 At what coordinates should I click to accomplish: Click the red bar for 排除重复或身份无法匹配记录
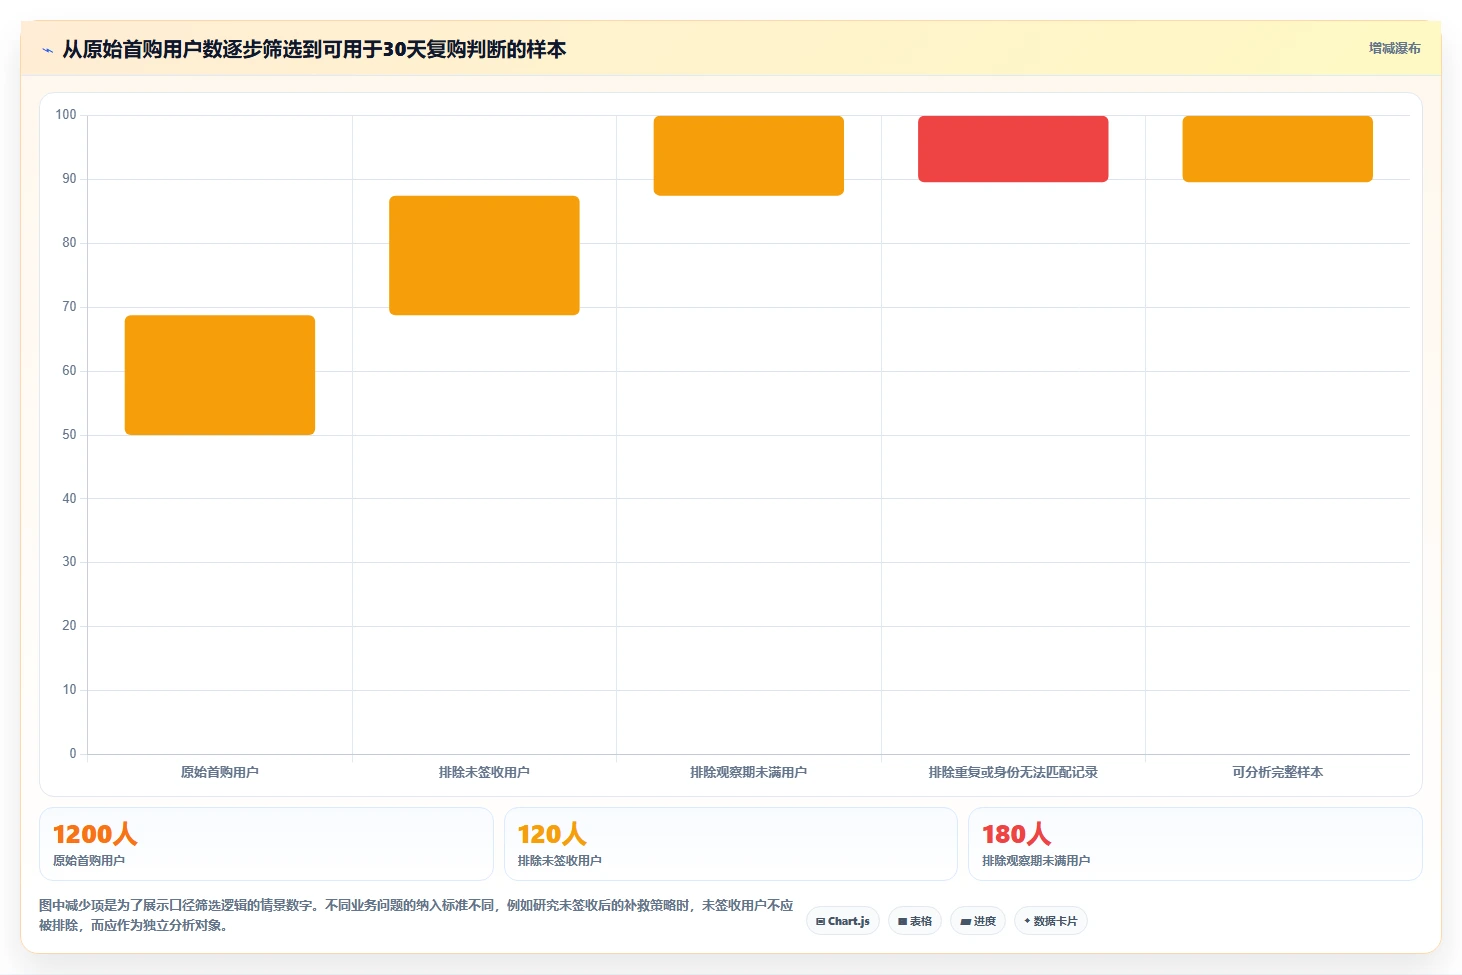tap(1013, 149)
